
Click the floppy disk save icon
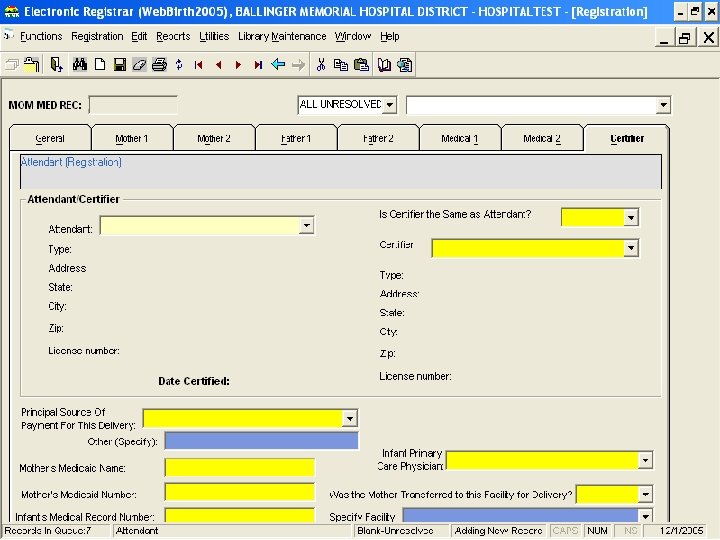(119, 65)
